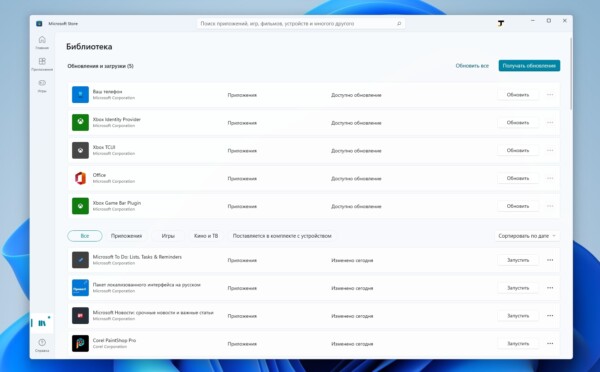Open more options for Xbox Identity Provider
Screen dimensions: 600x372
(x=550, y=122)
